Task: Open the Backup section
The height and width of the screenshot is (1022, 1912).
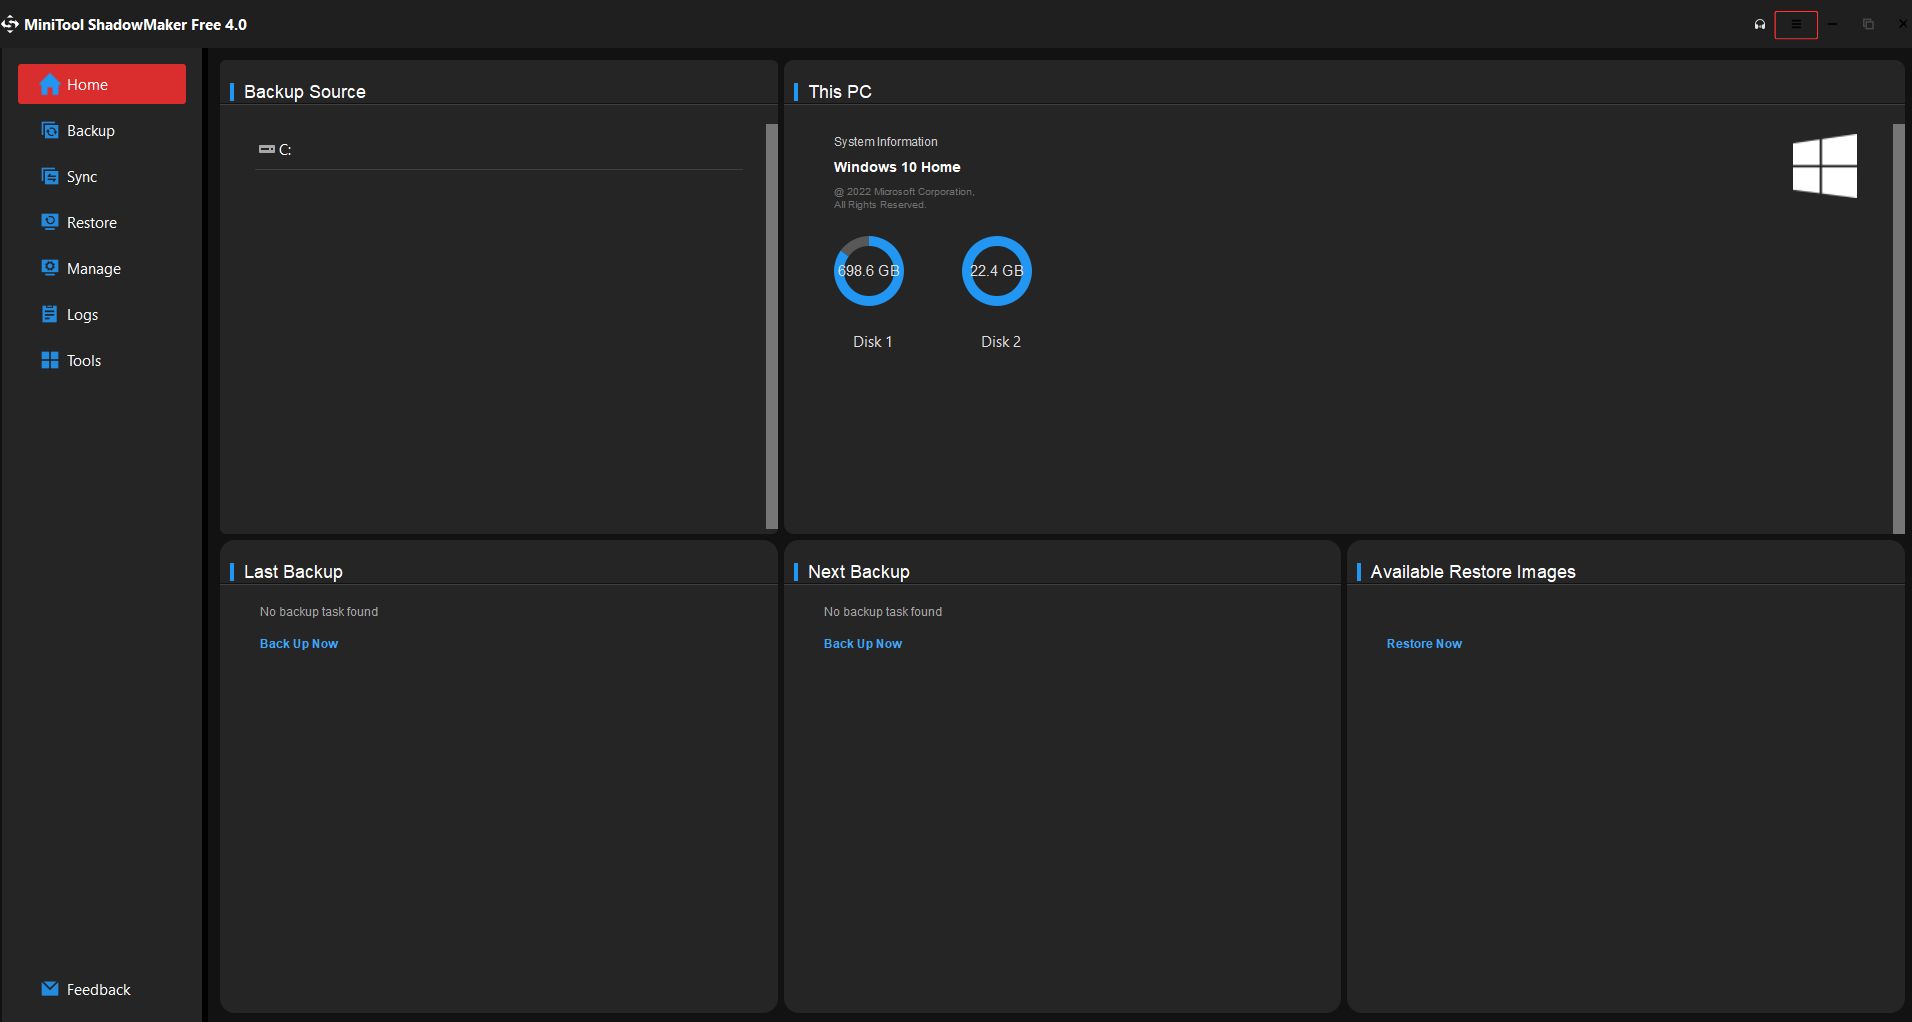Action: coord(90,131)
